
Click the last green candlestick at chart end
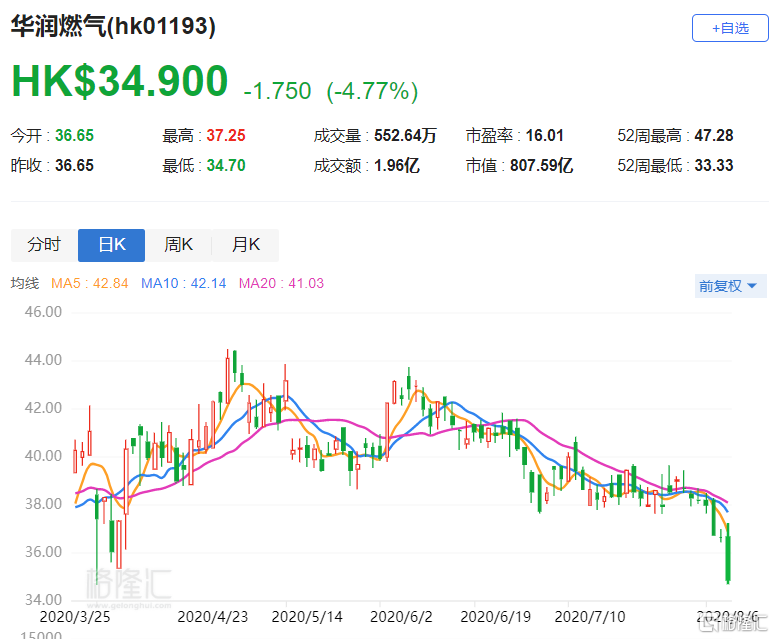pyautogui.click(x=728, y=558)
